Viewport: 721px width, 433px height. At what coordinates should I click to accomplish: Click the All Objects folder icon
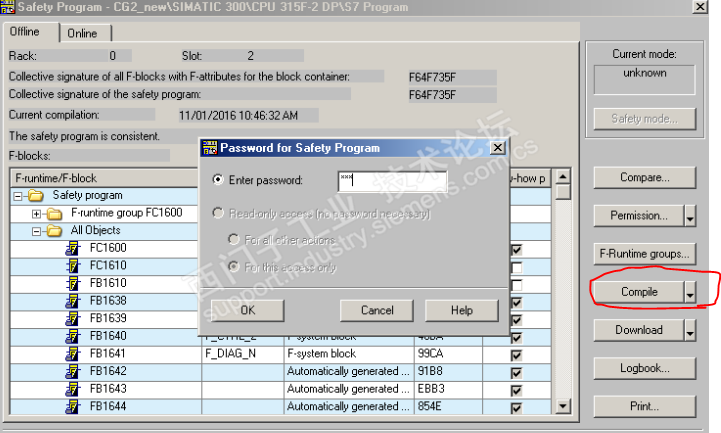coord(55,231)
